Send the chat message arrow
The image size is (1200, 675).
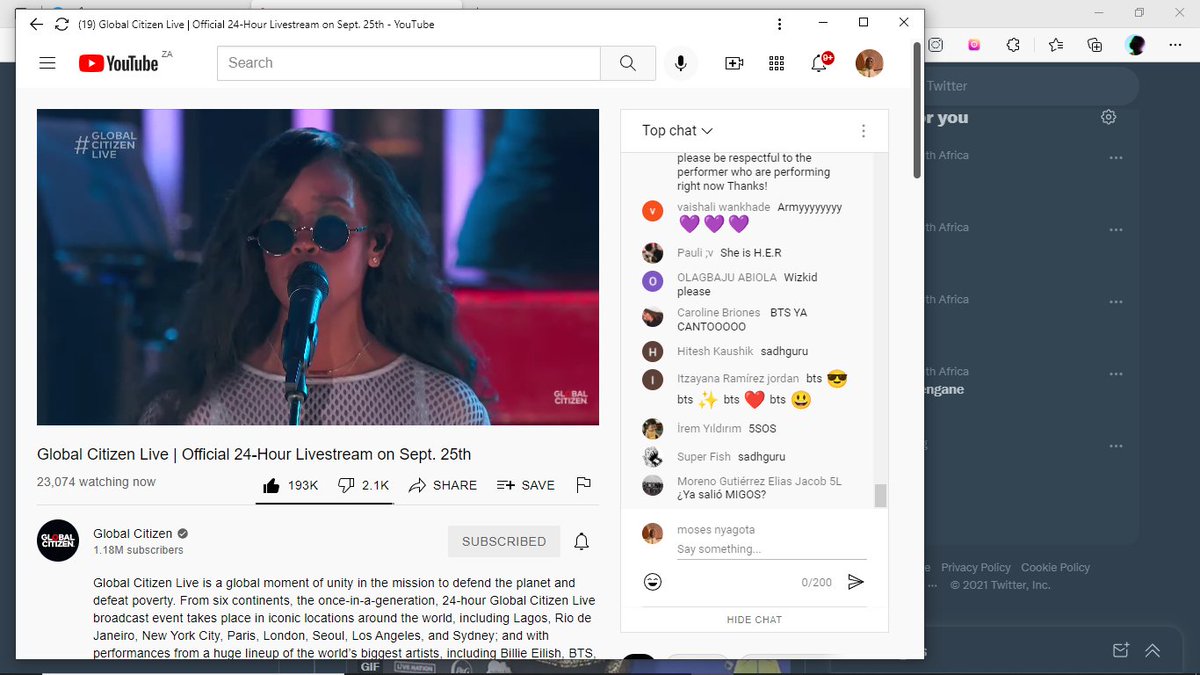(855, 582)
